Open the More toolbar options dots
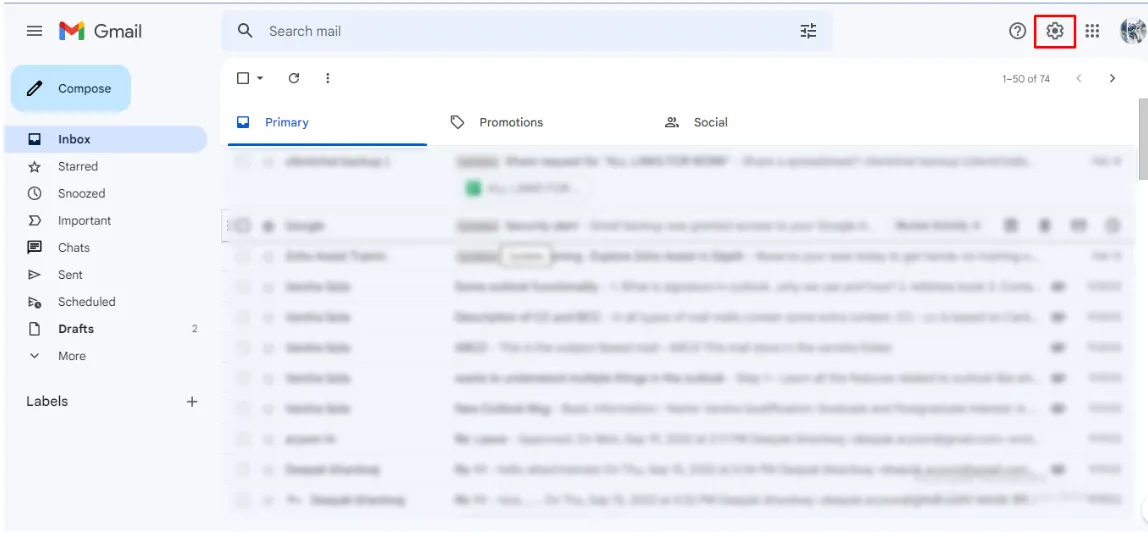The height and width of the screenshot is (537, 1148). pos(327,78)
